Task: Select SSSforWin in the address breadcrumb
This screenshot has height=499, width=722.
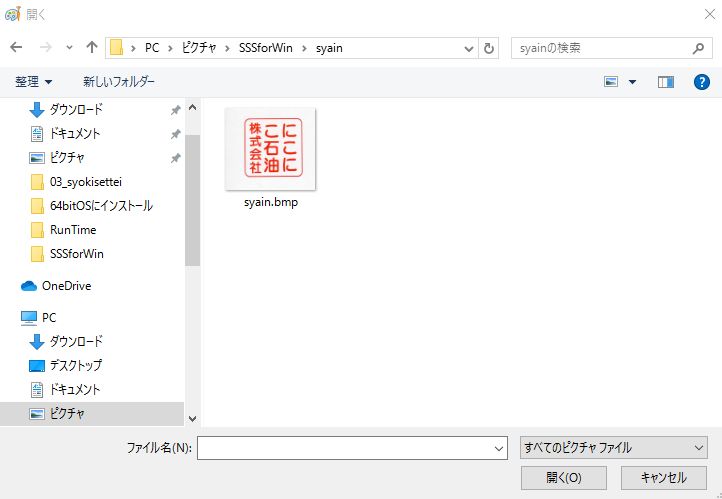Action: click(x=266, y=48)
